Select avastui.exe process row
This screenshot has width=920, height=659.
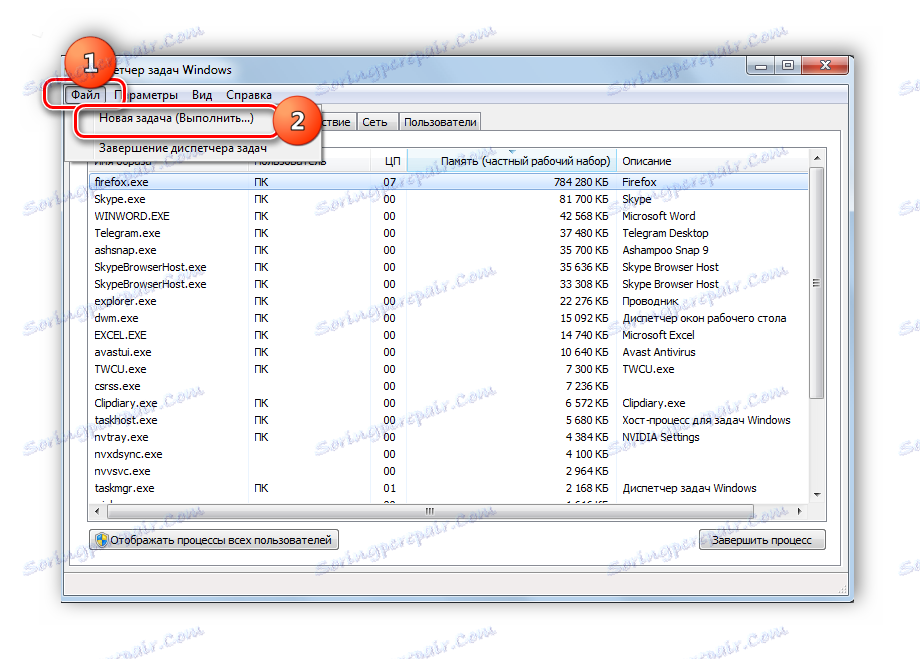pos(449,352)
